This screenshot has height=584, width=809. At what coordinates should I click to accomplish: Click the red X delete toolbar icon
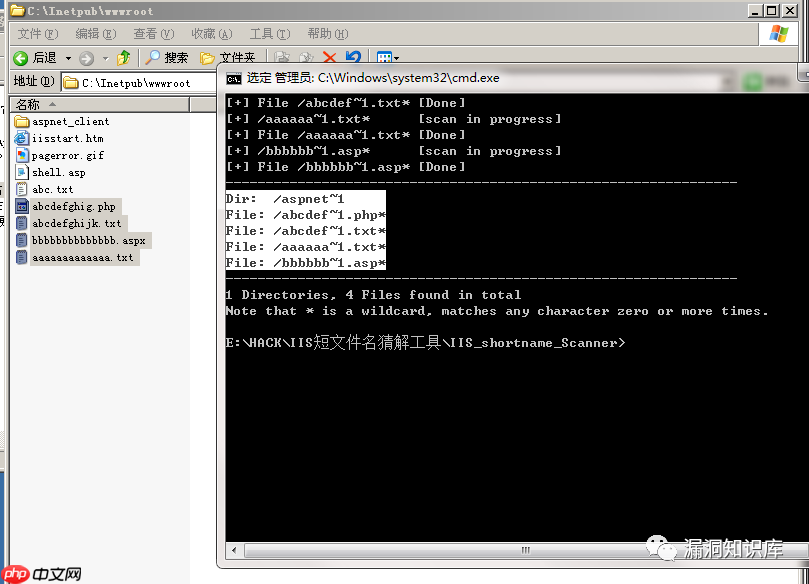pyautogui.click(x=329, y=57)
